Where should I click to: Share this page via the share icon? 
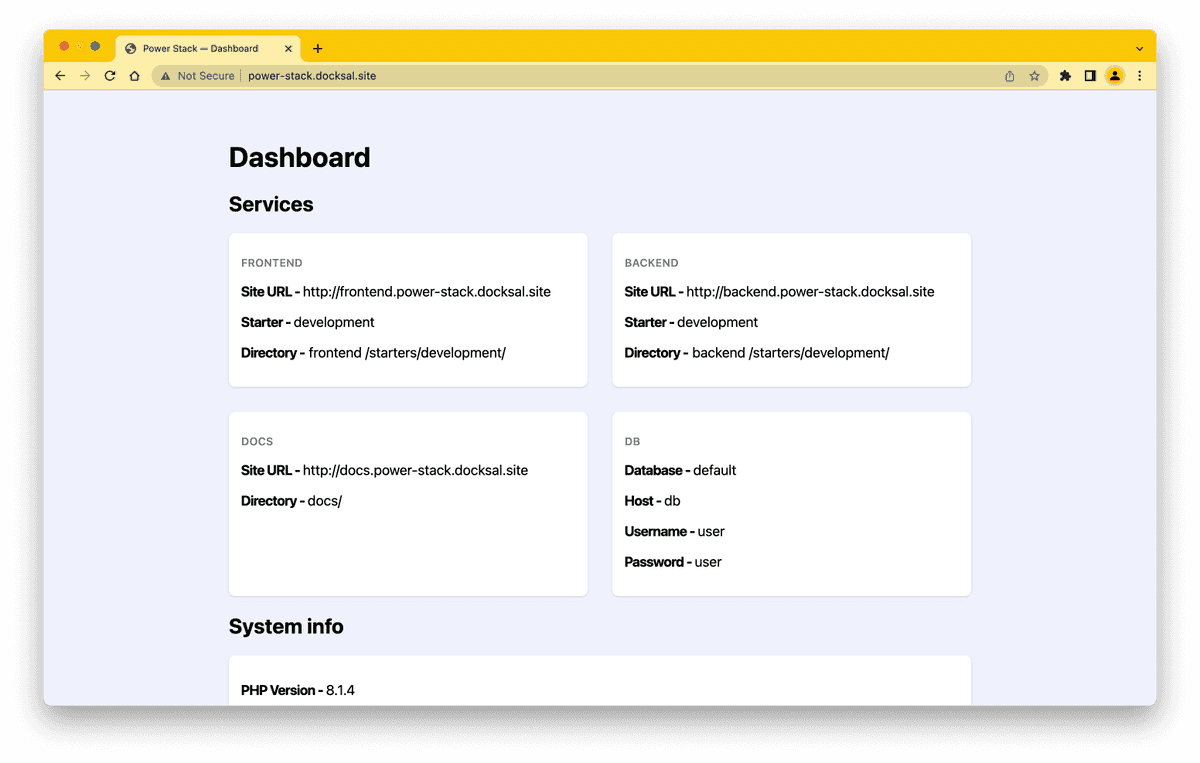pos(1010,76)
